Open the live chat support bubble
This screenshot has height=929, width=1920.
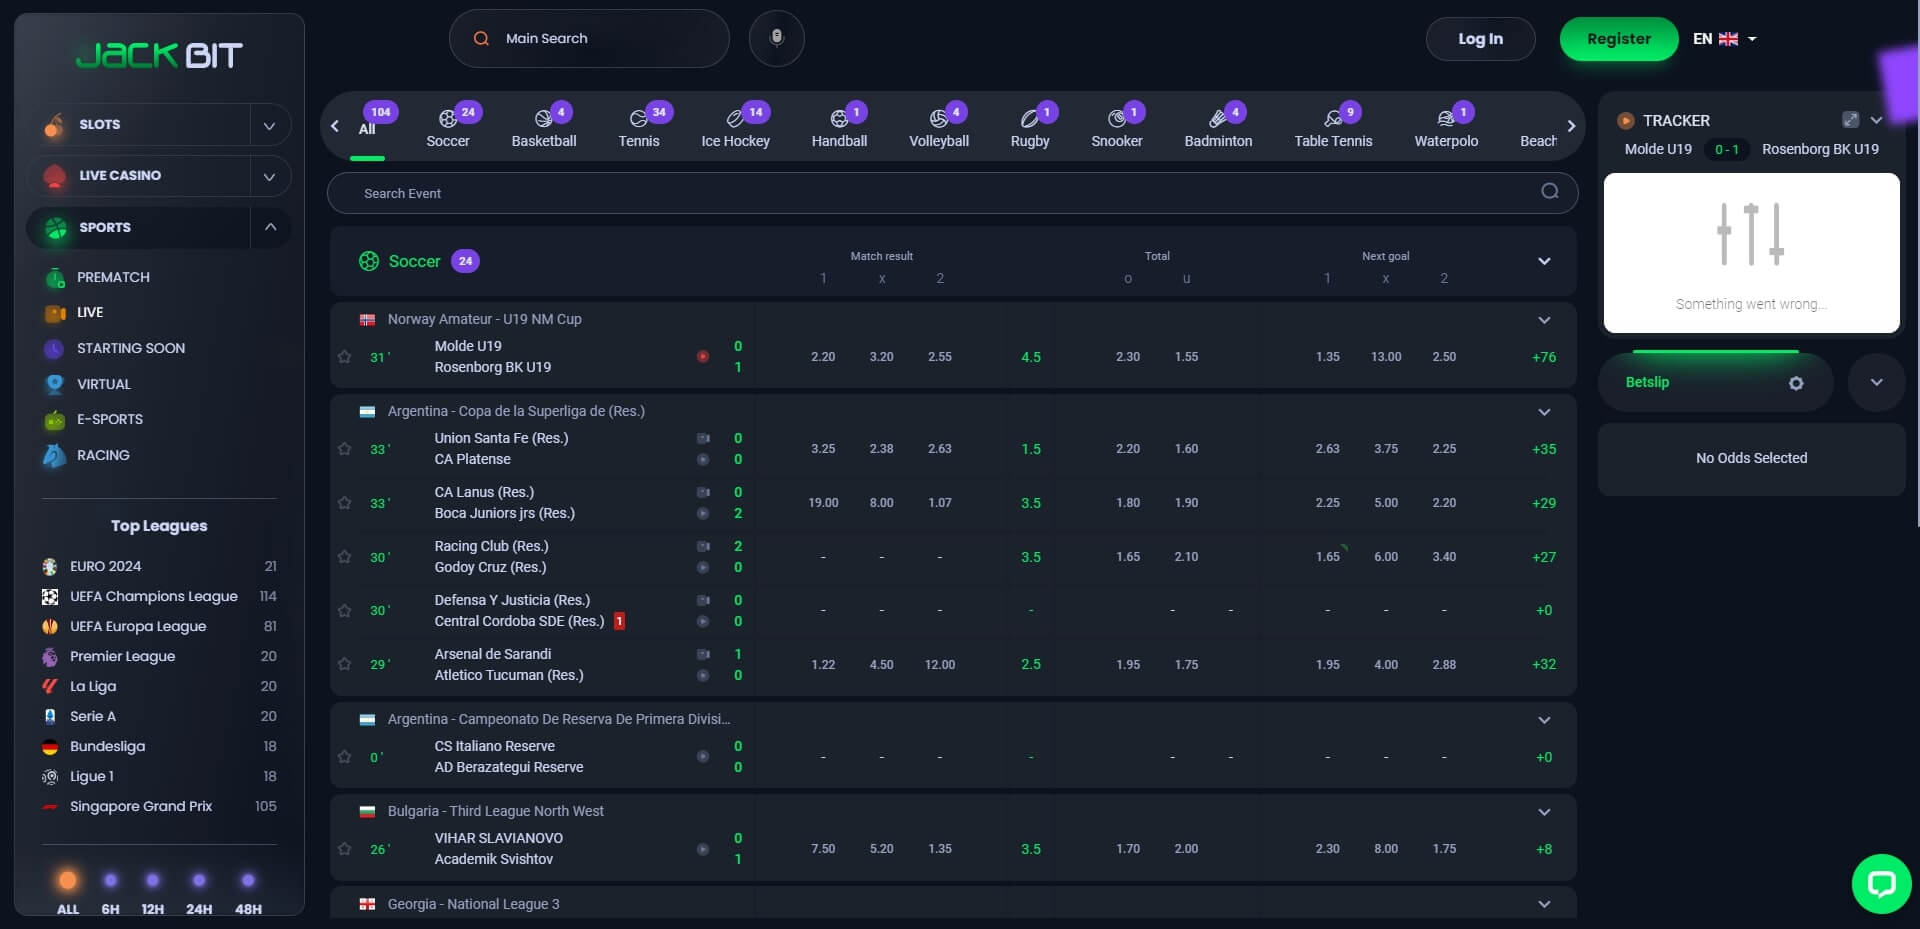(x=1881, y=883)
